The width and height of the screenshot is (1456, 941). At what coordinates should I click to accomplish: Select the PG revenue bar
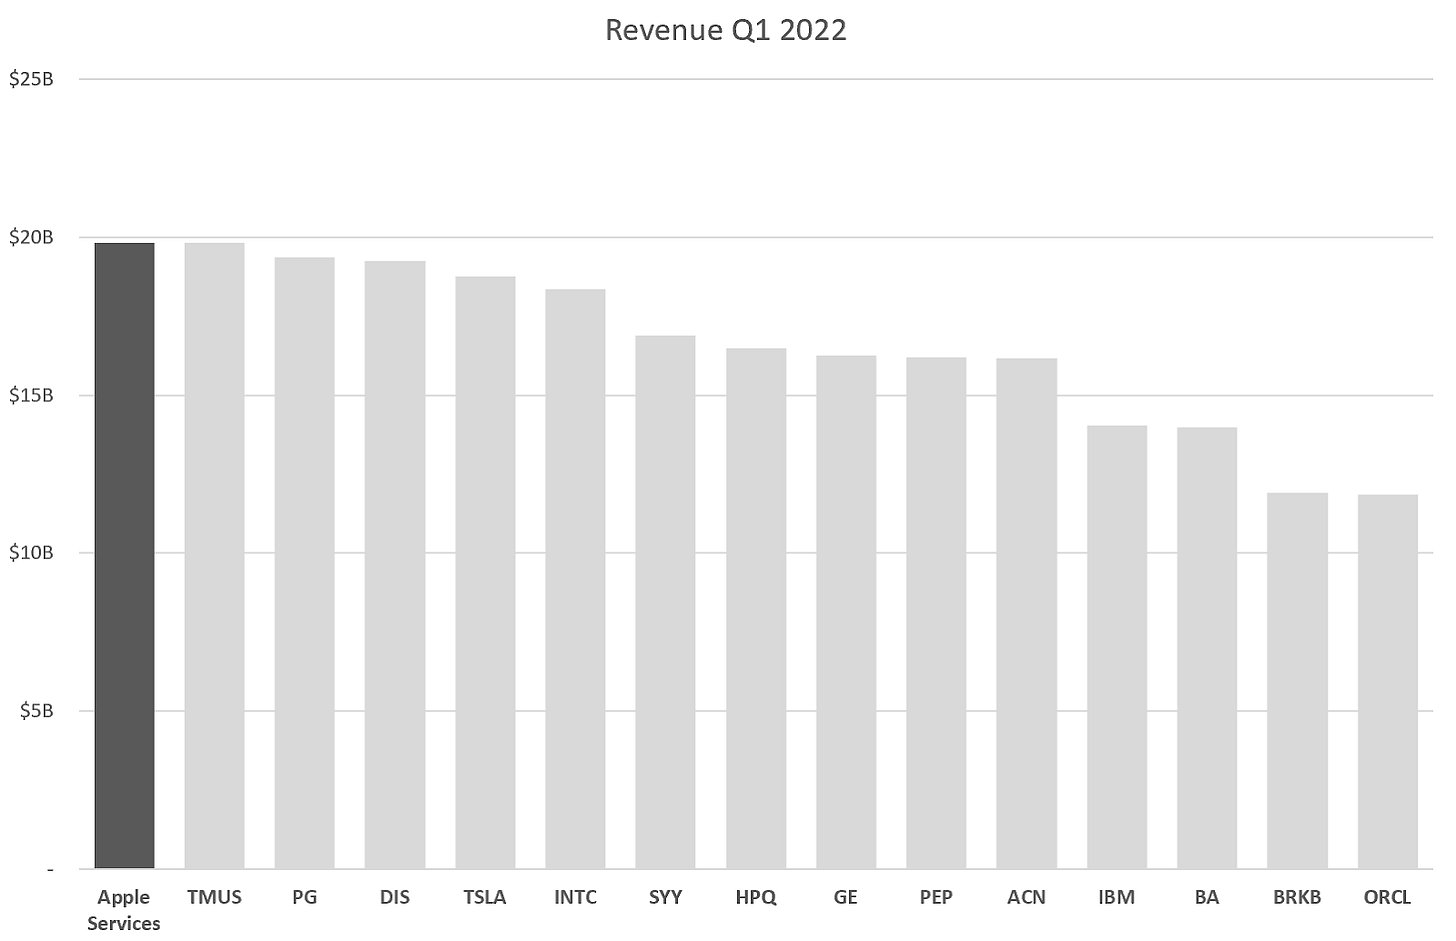(305, 563)
